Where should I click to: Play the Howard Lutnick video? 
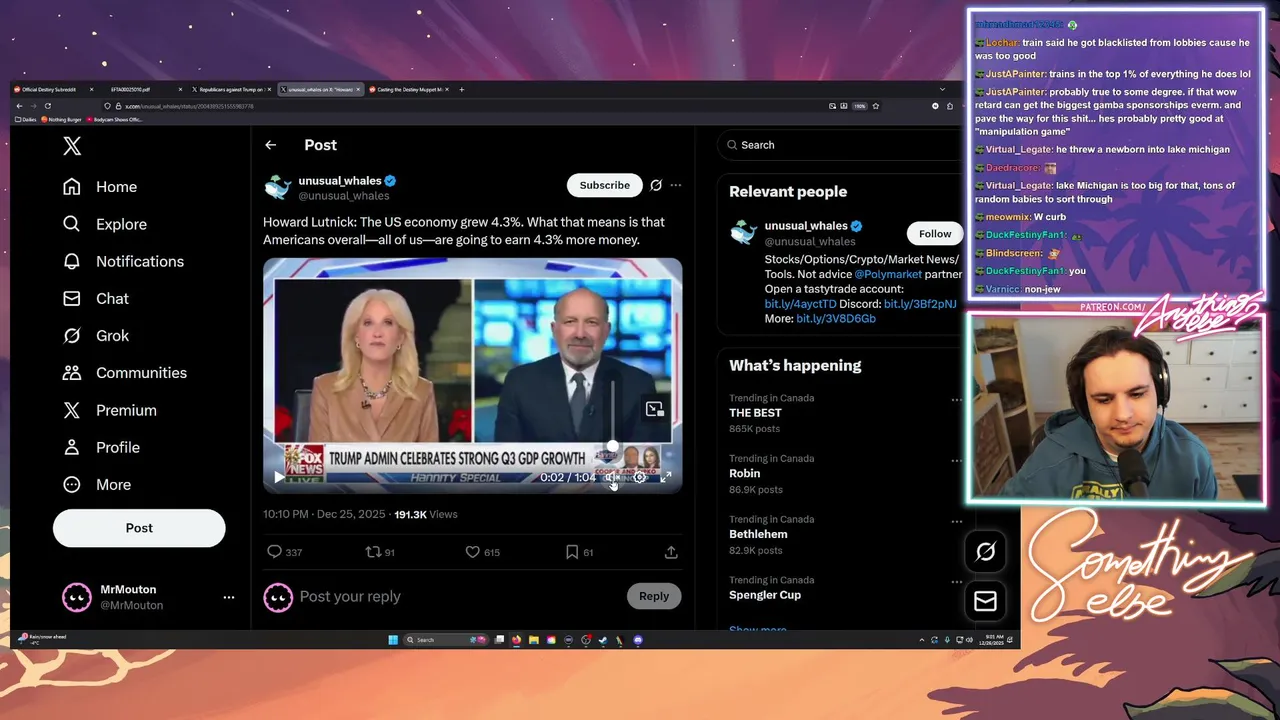(279, 477)
